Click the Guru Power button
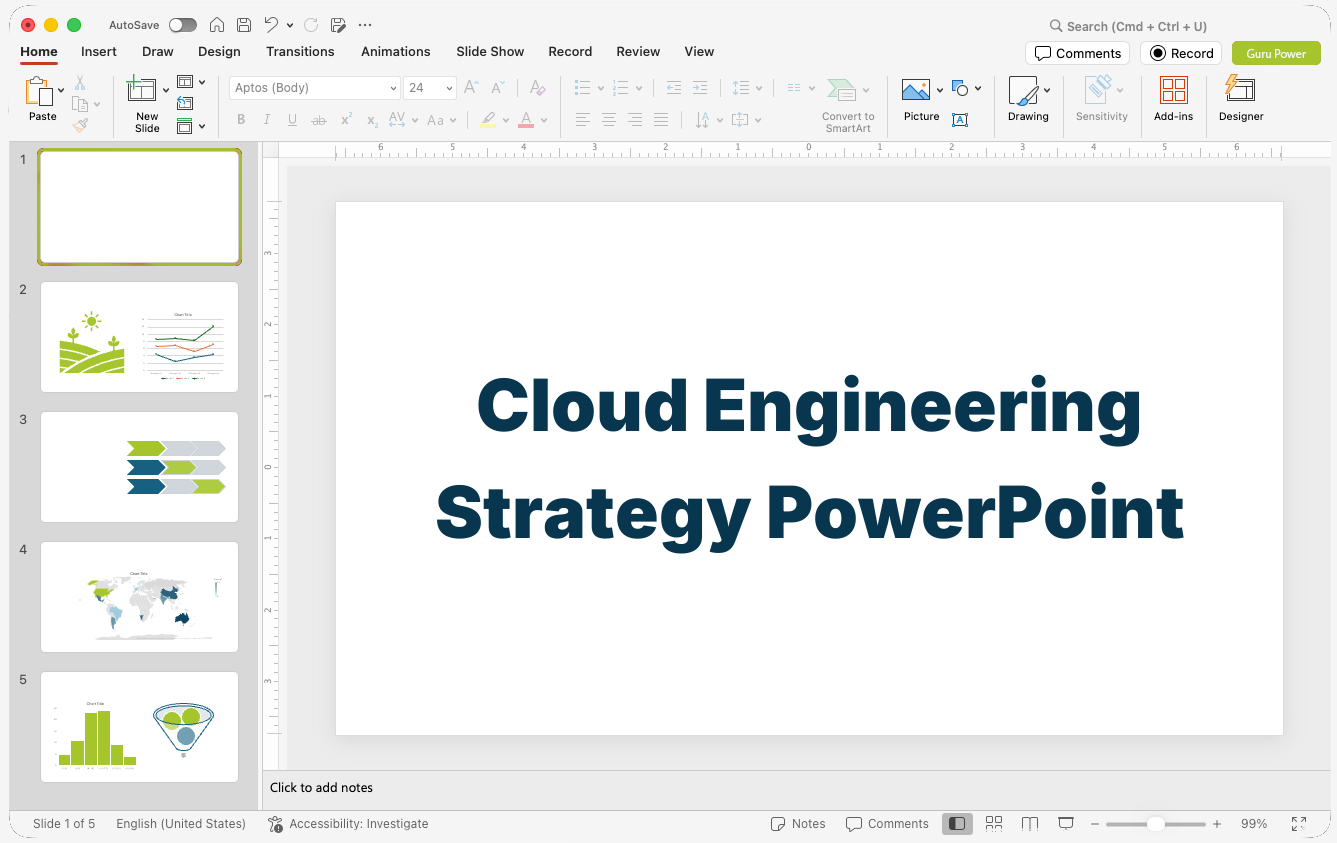The image size is (1337, 843). coord(1276,53)
